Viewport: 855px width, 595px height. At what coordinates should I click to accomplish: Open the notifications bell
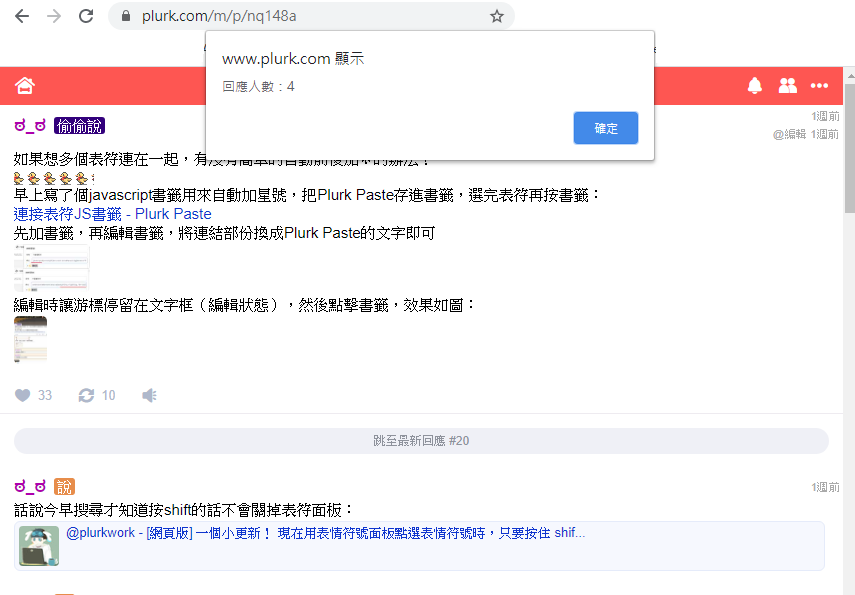(755, 86)
